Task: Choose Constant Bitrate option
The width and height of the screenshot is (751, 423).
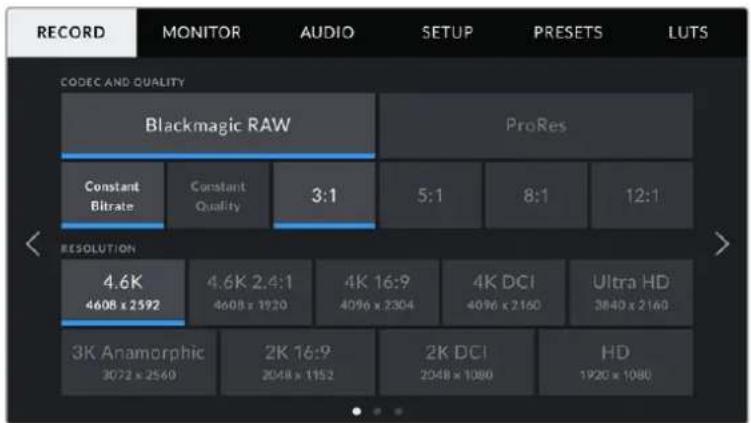Action: click(112, 196)
